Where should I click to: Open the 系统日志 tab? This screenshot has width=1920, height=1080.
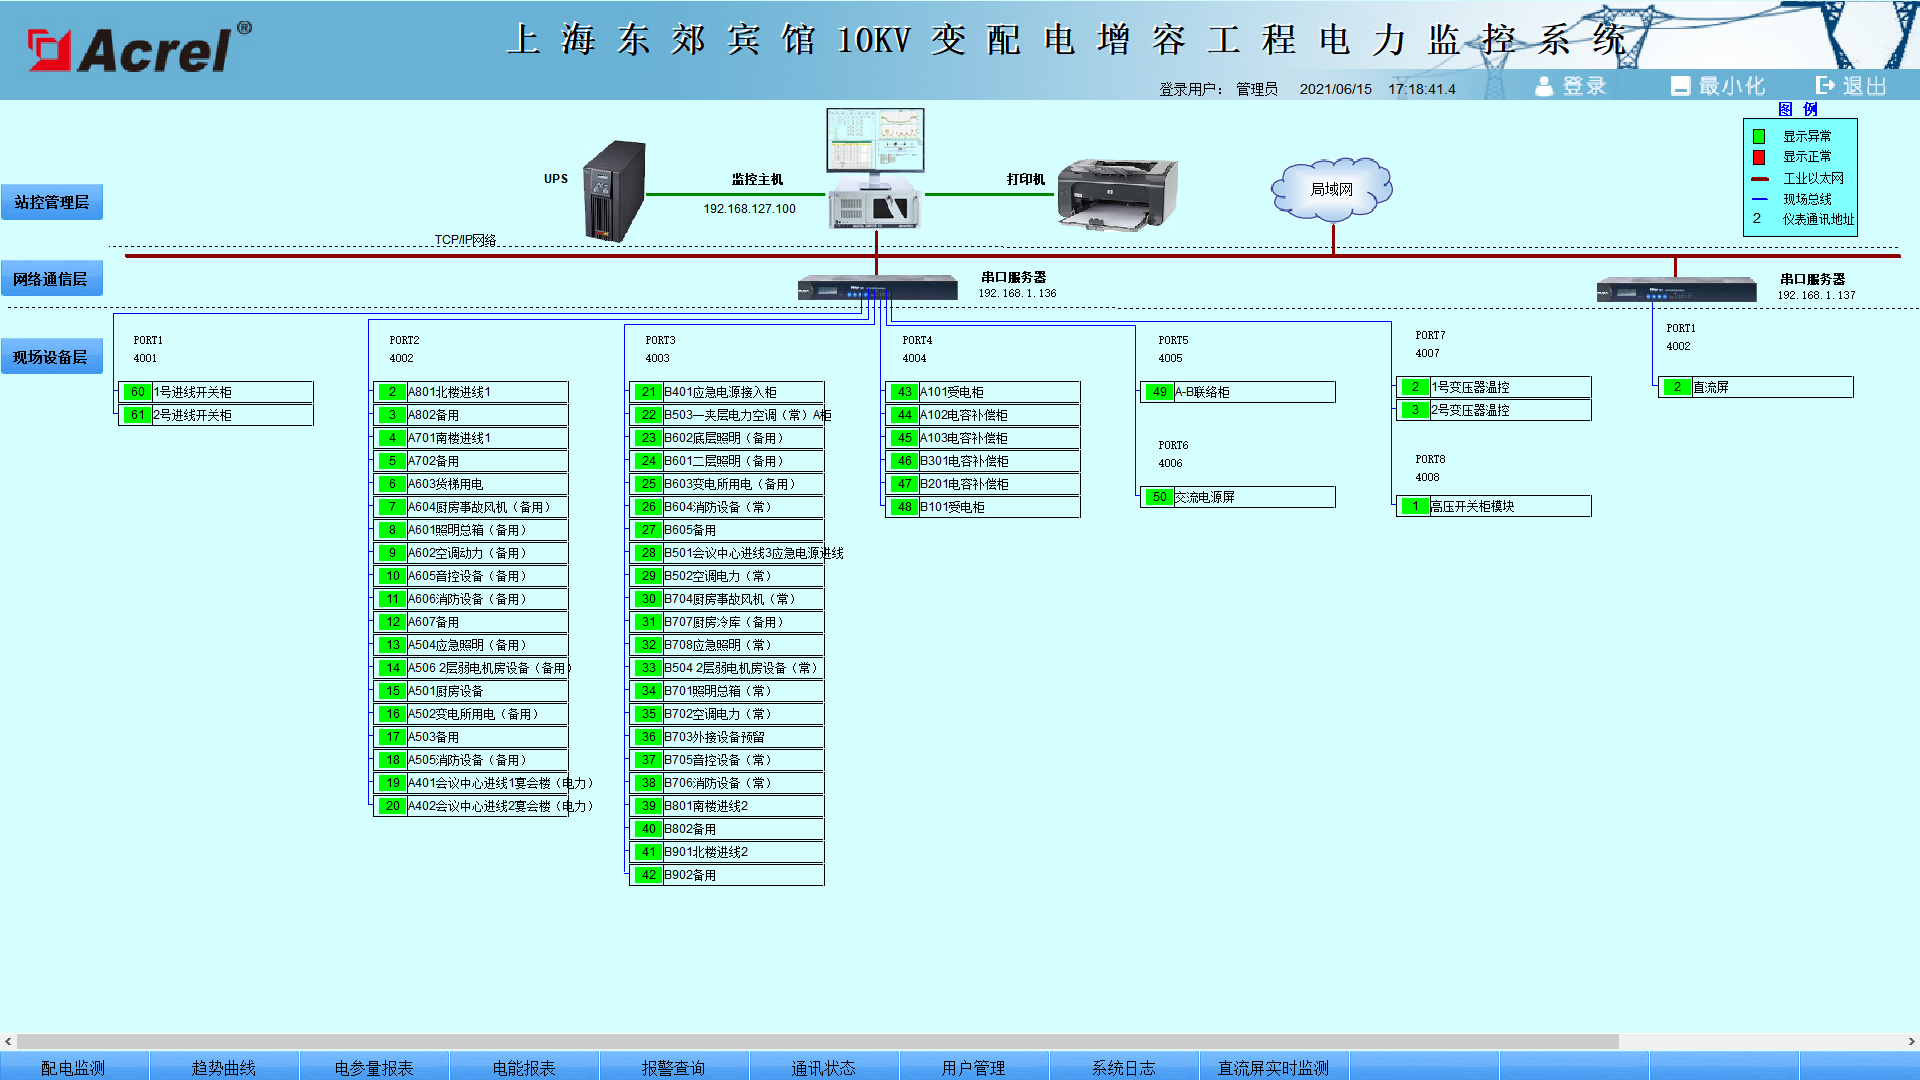pos(1124,1067)
